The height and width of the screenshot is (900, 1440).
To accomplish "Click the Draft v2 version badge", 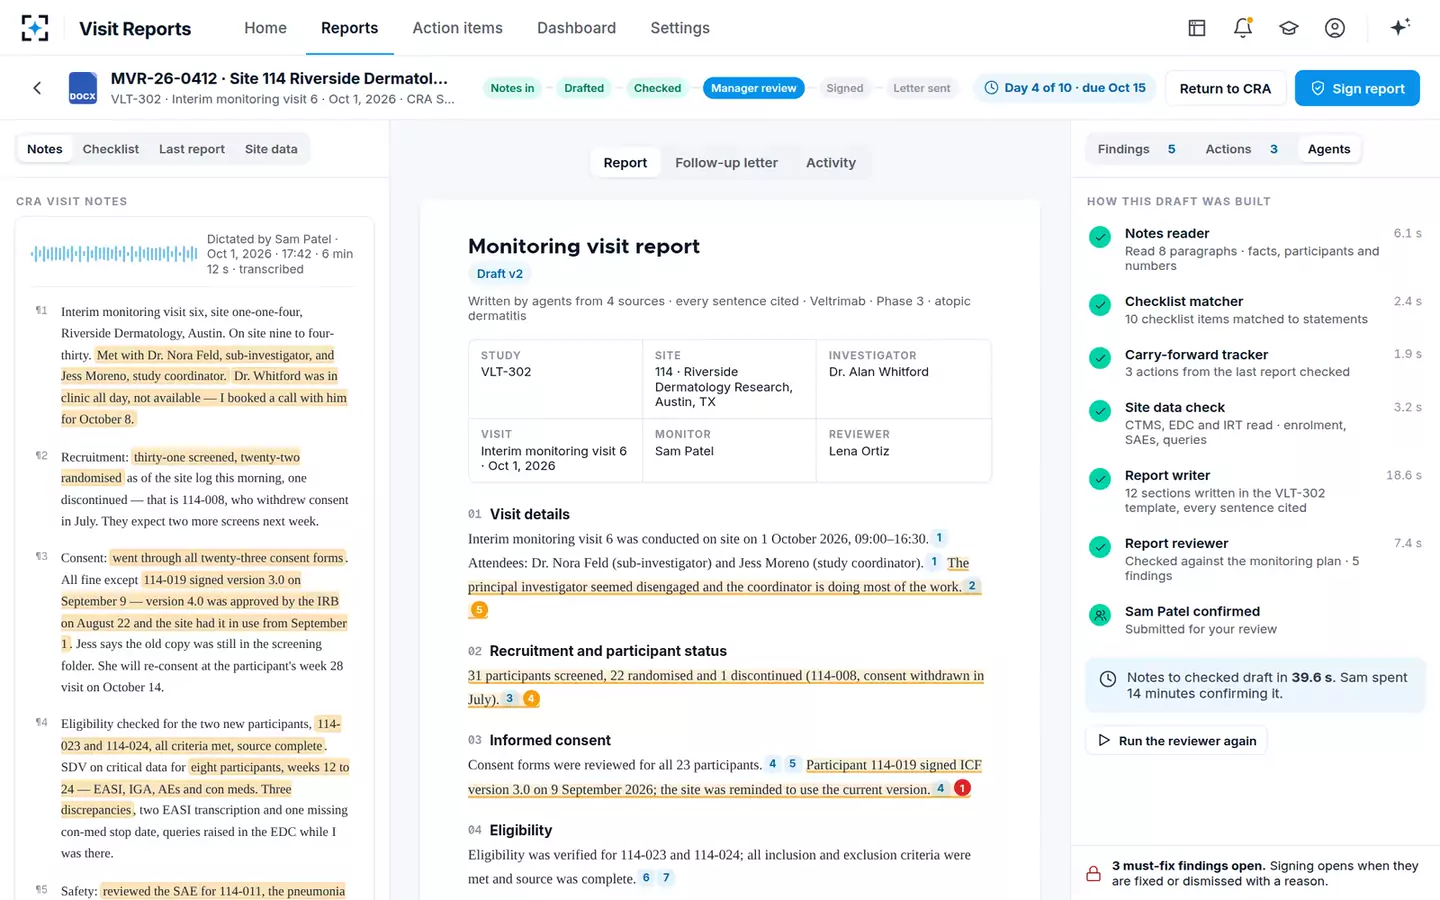I will [x=499, y=274].
